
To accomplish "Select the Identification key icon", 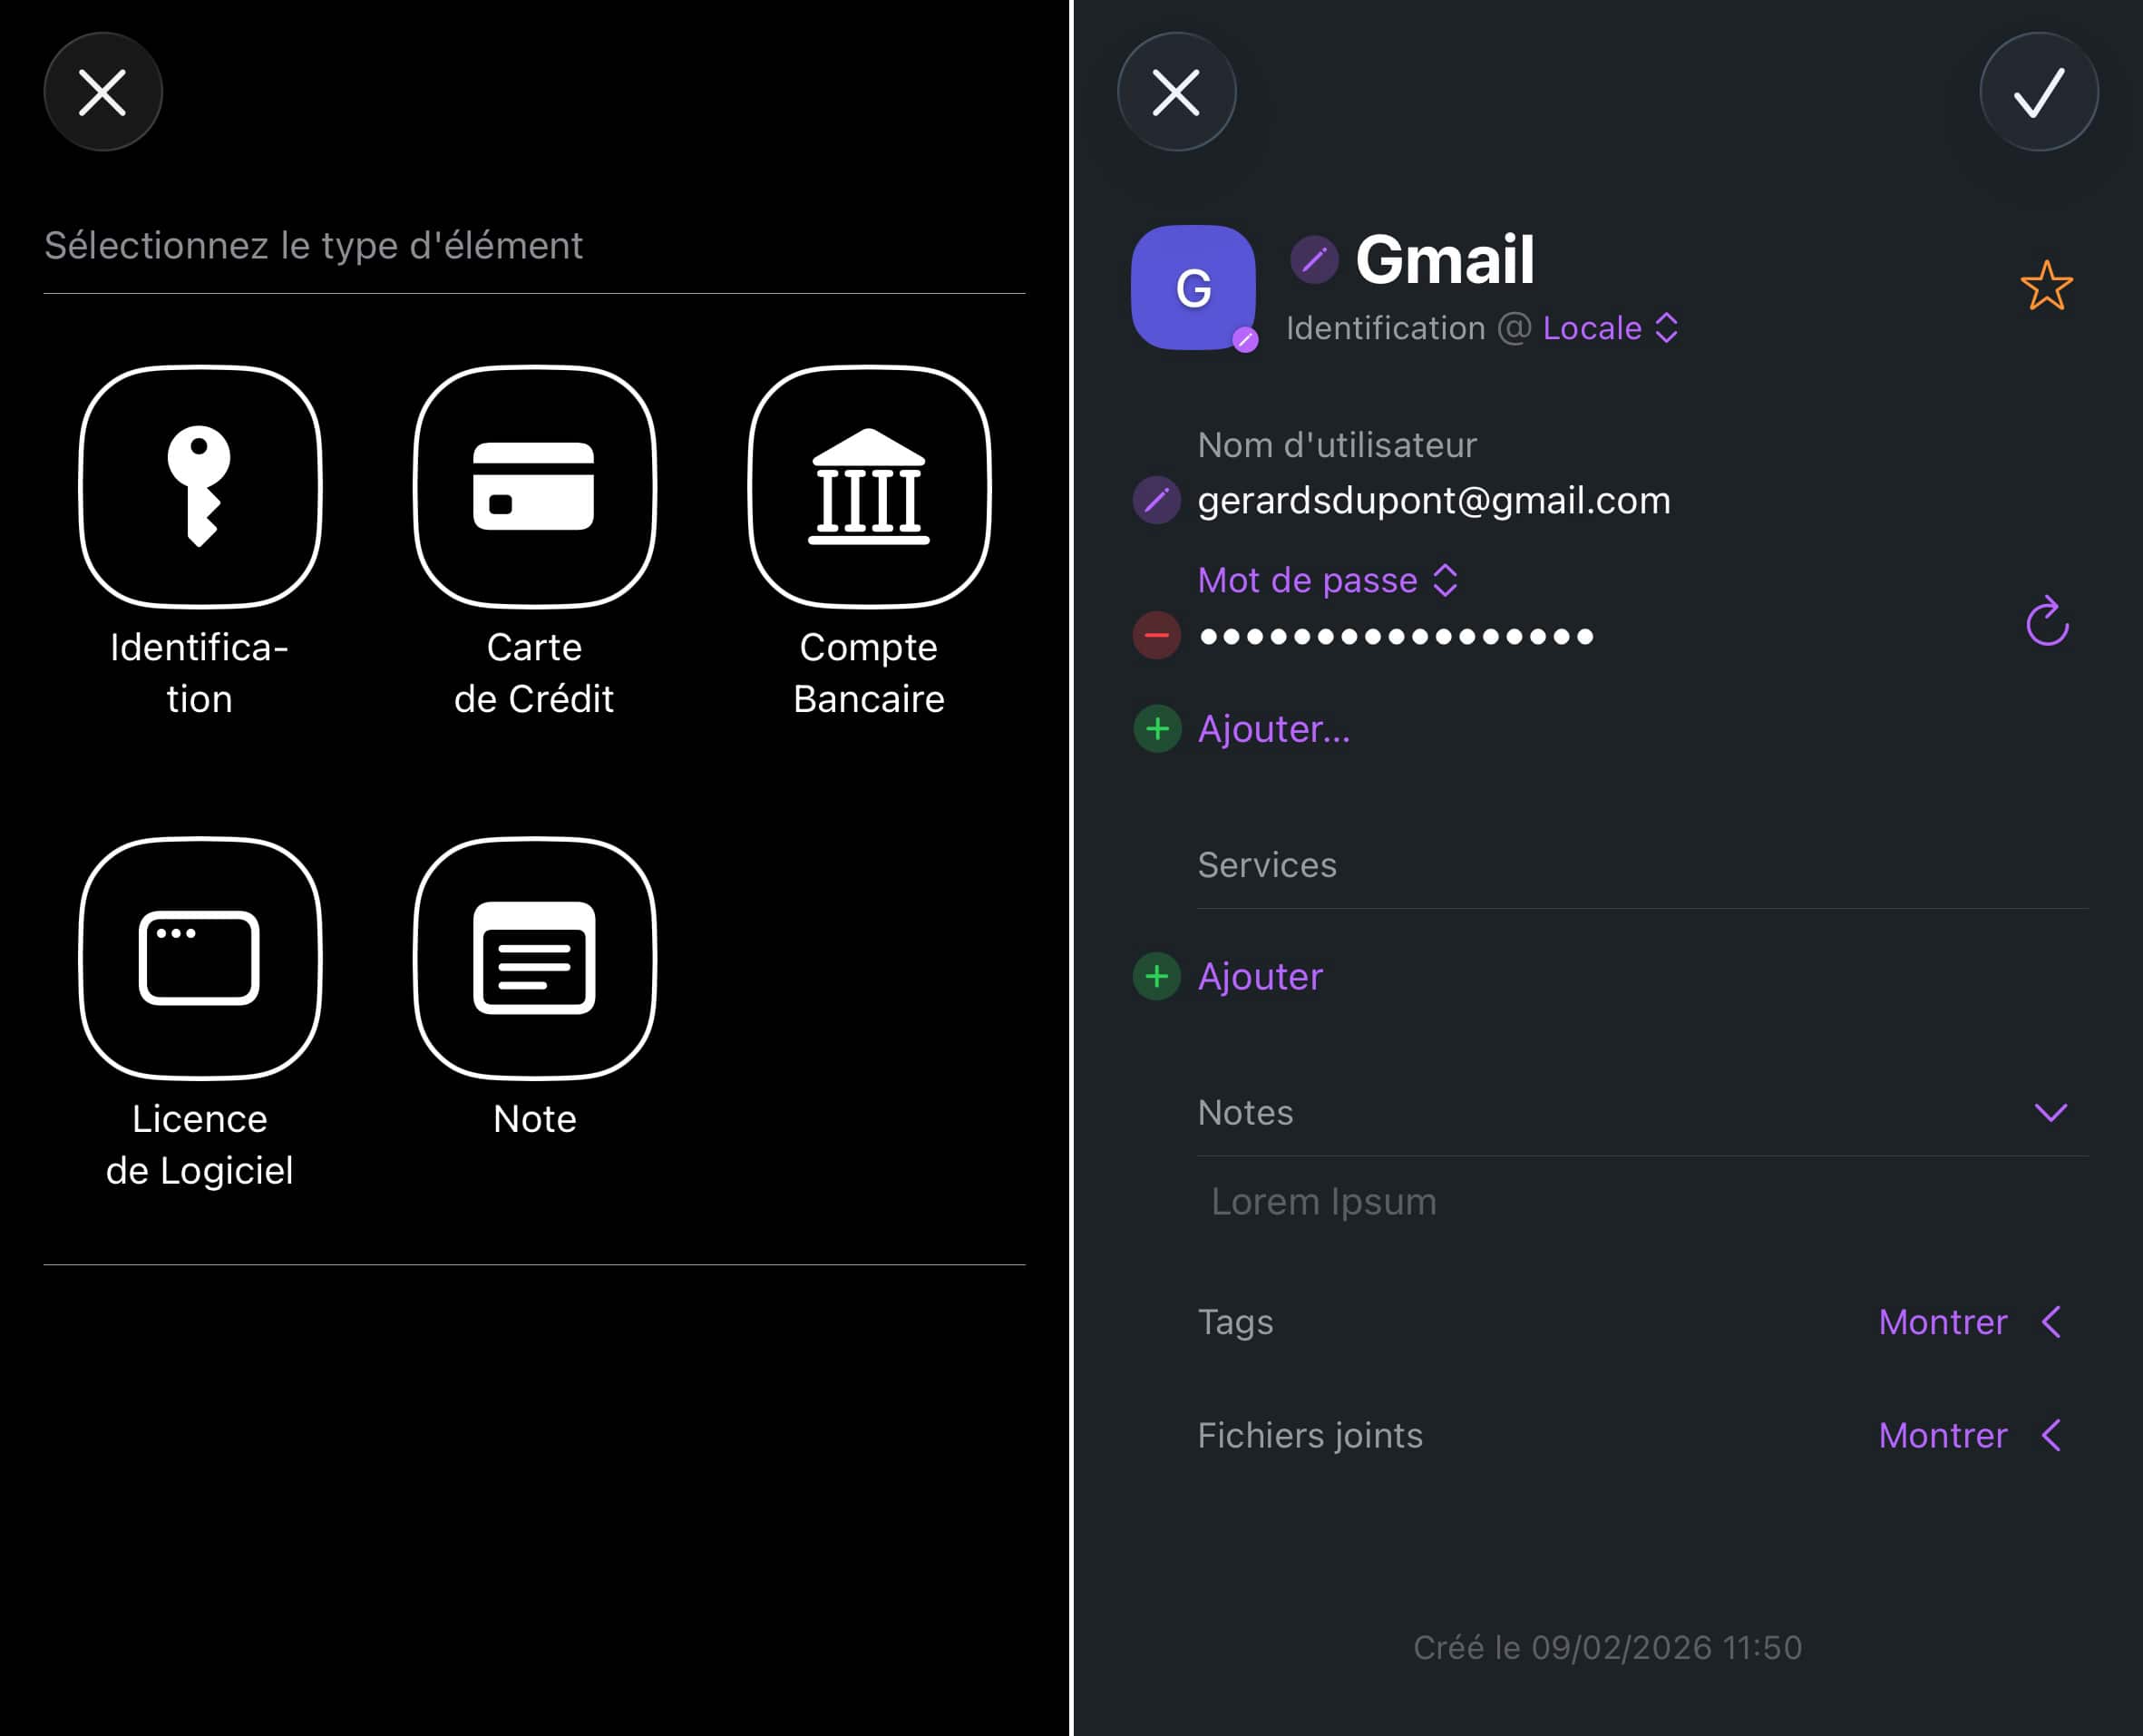I will [x=200, y=487].
